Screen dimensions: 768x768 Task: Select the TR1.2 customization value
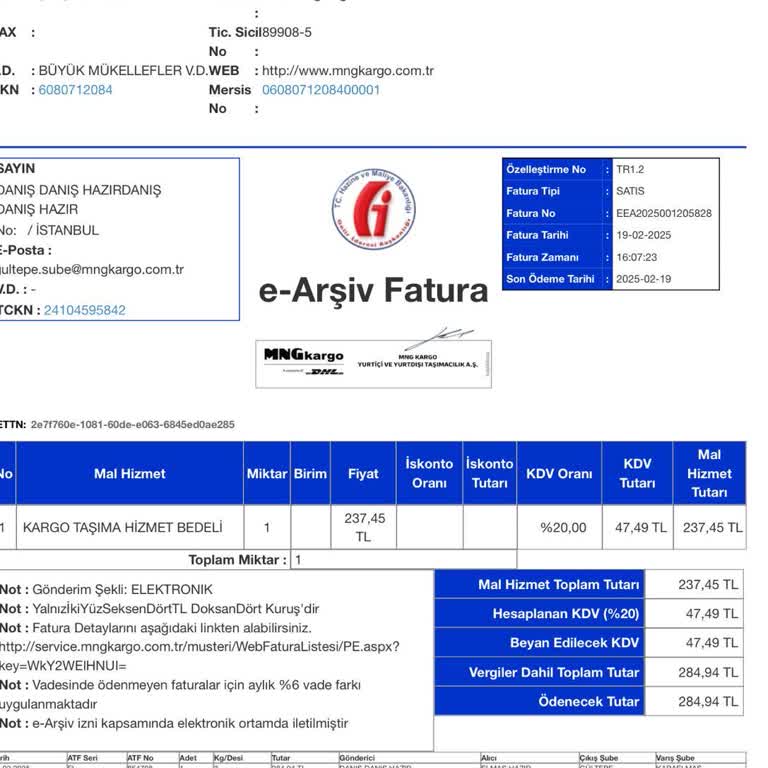pyautogui.click(x=630, y=169)
